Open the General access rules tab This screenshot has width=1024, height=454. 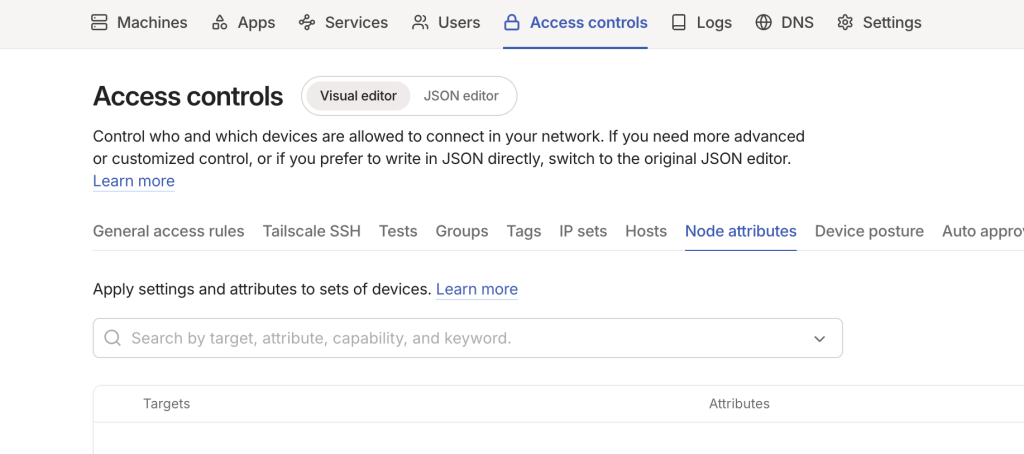coord(168,231)
